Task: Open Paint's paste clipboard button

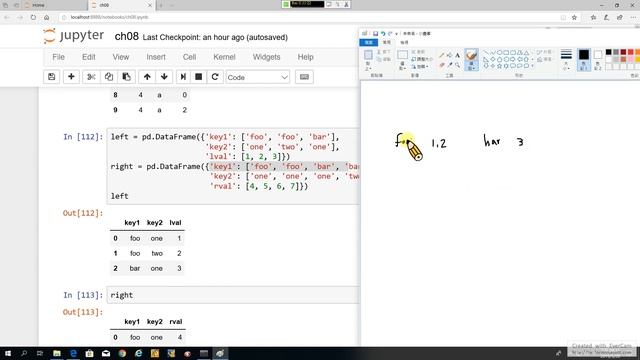Action: (x=368, y=60)
